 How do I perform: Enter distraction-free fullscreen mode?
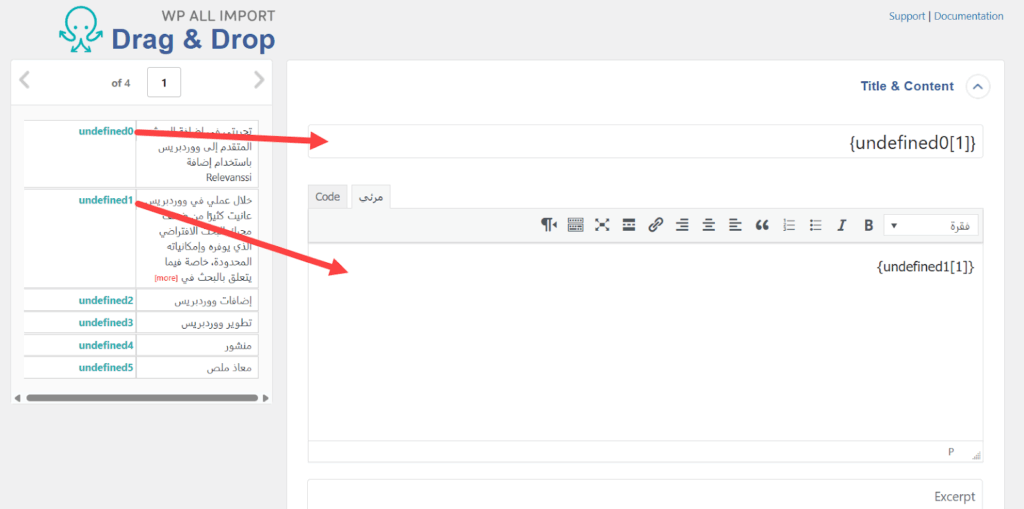[x=602, y=225]
